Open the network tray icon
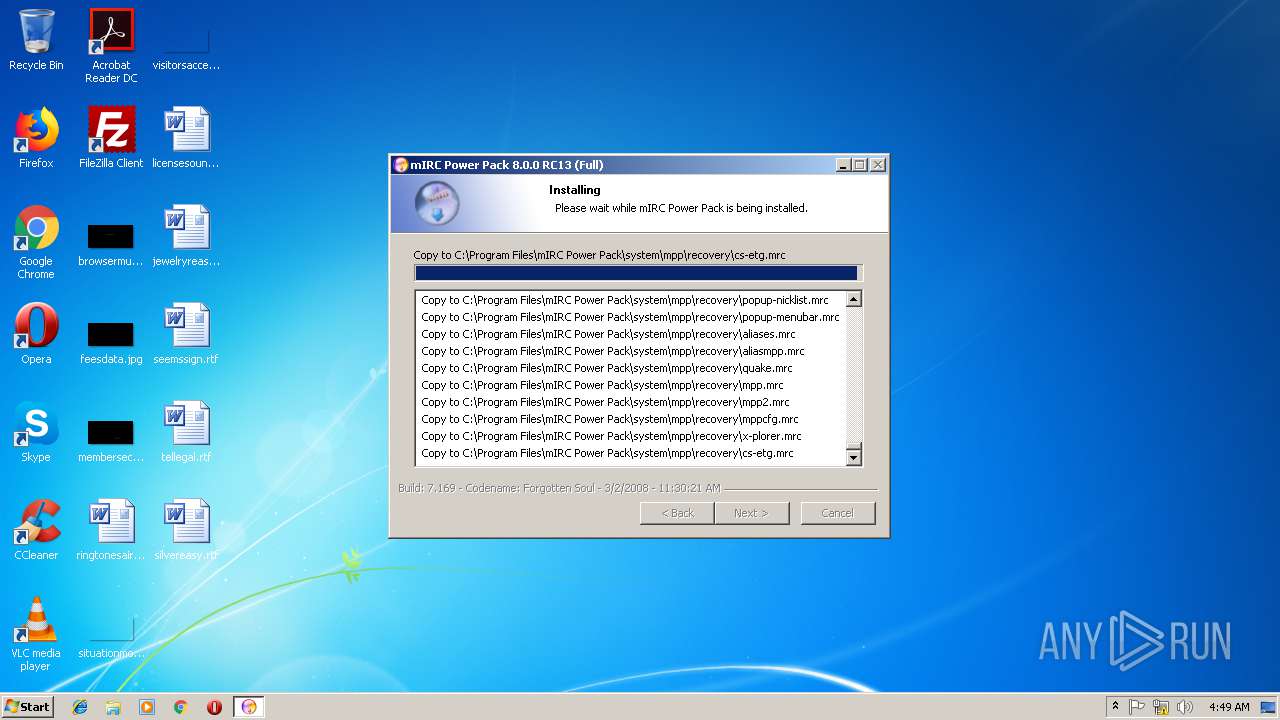 coord(1161,707)
